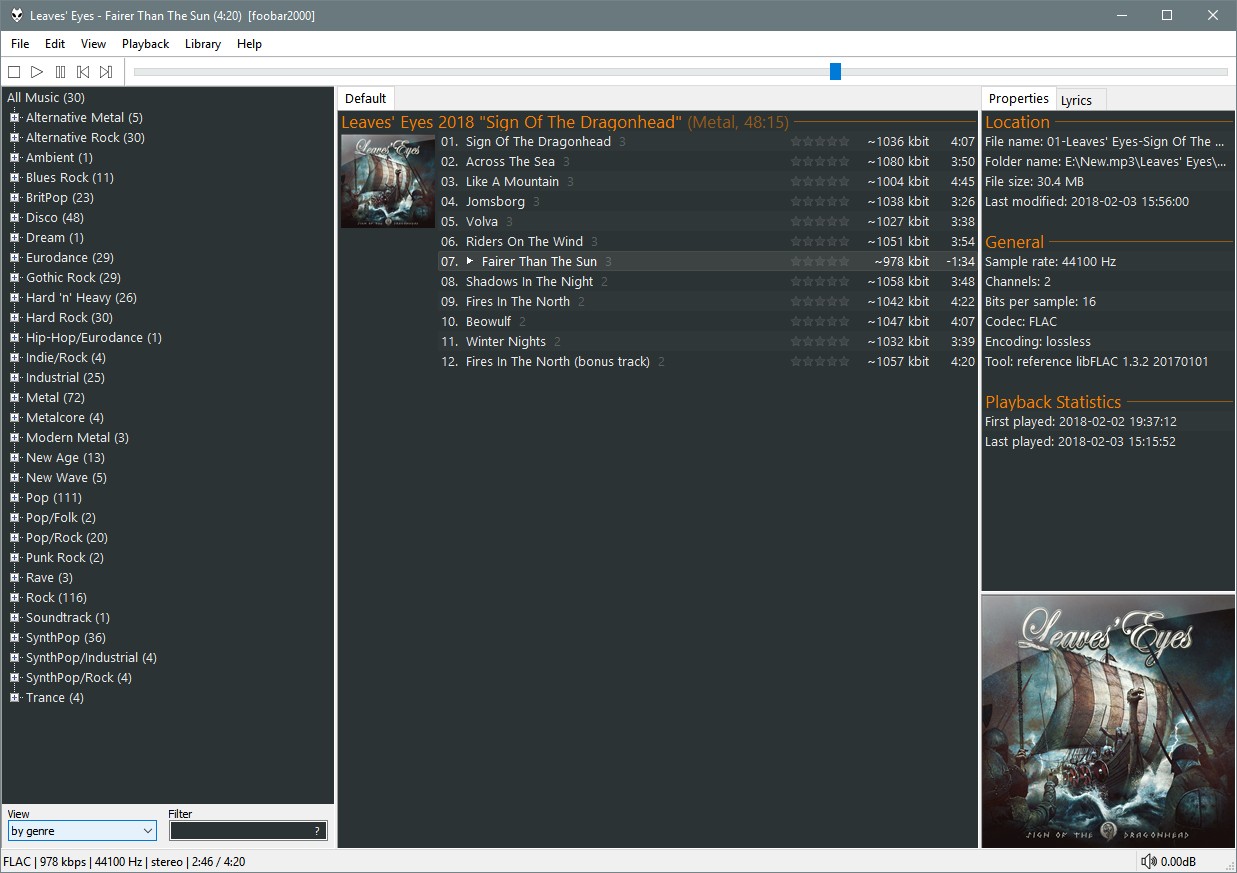Click the Stop playback button

pyautogui.click(x=14, y=72)
